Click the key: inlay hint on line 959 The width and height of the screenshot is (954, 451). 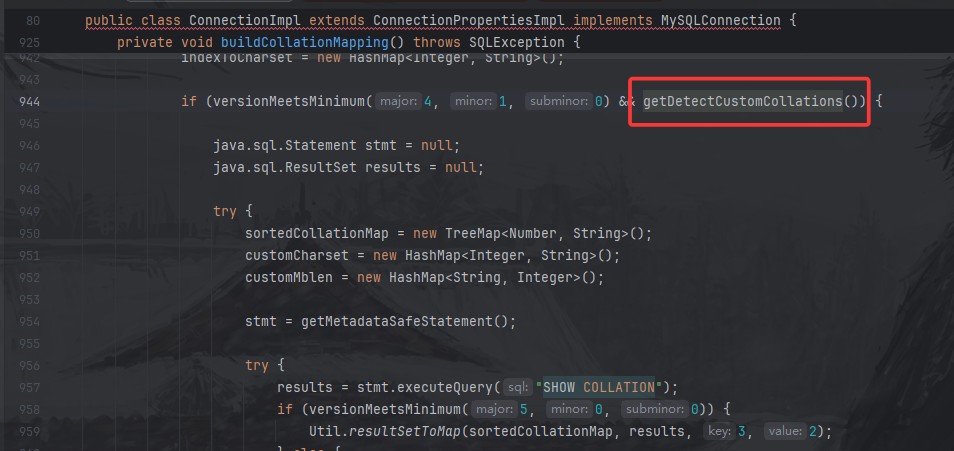pos(717,431)
